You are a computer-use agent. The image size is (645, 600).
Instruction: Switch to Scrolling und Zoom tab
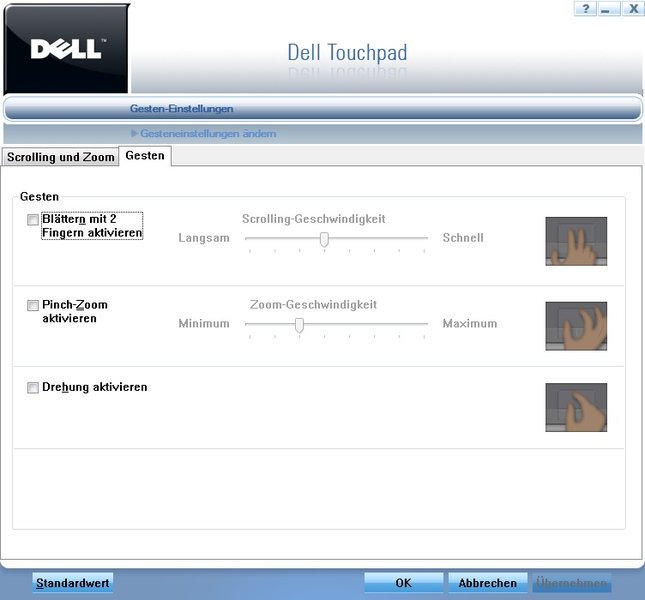coord(60,157)
